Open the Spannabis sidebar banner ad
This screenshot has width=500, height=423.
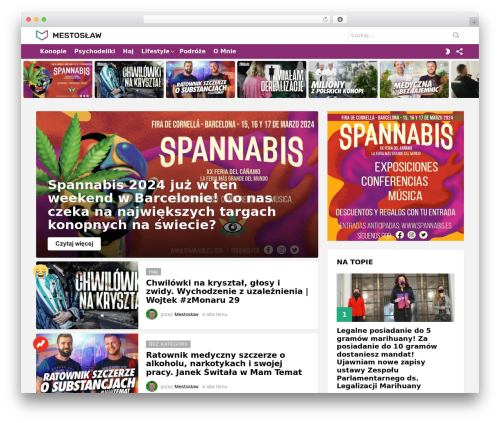point(395,176)
